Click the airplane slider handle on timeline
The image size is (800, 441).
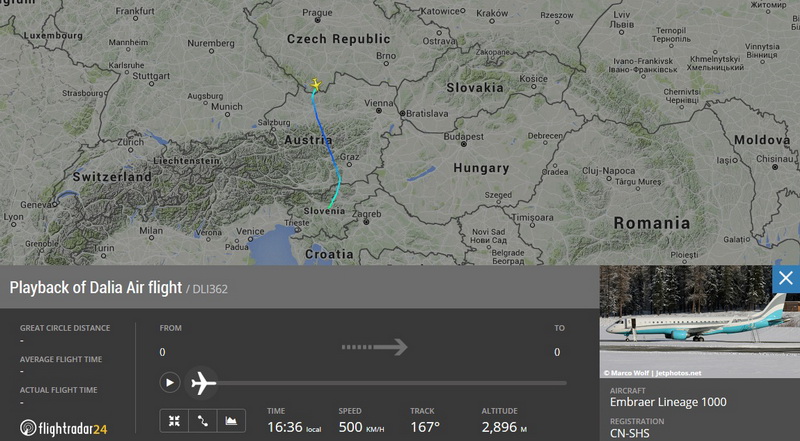point(203,383)
